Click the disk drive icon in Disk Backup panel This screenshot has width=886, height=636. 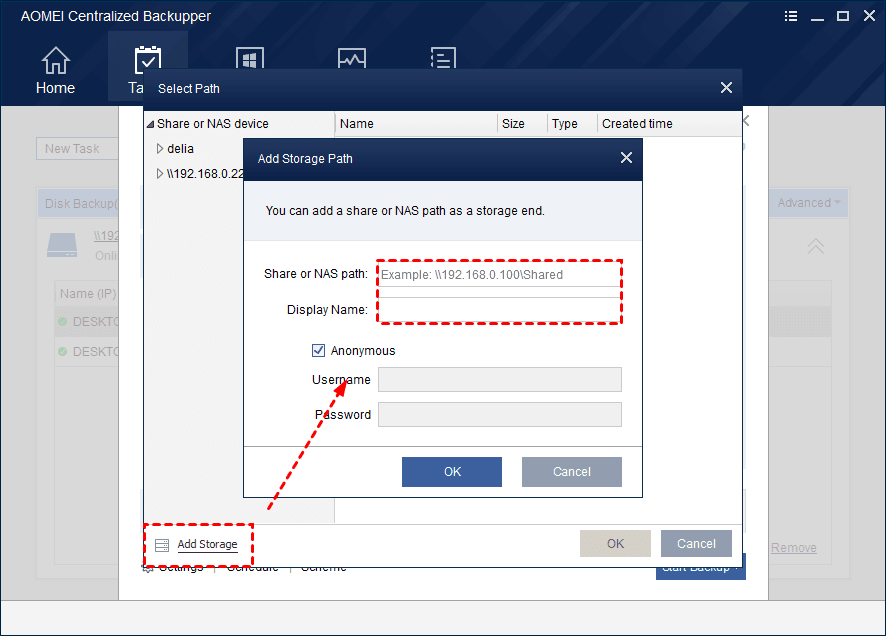click(62, 246)
